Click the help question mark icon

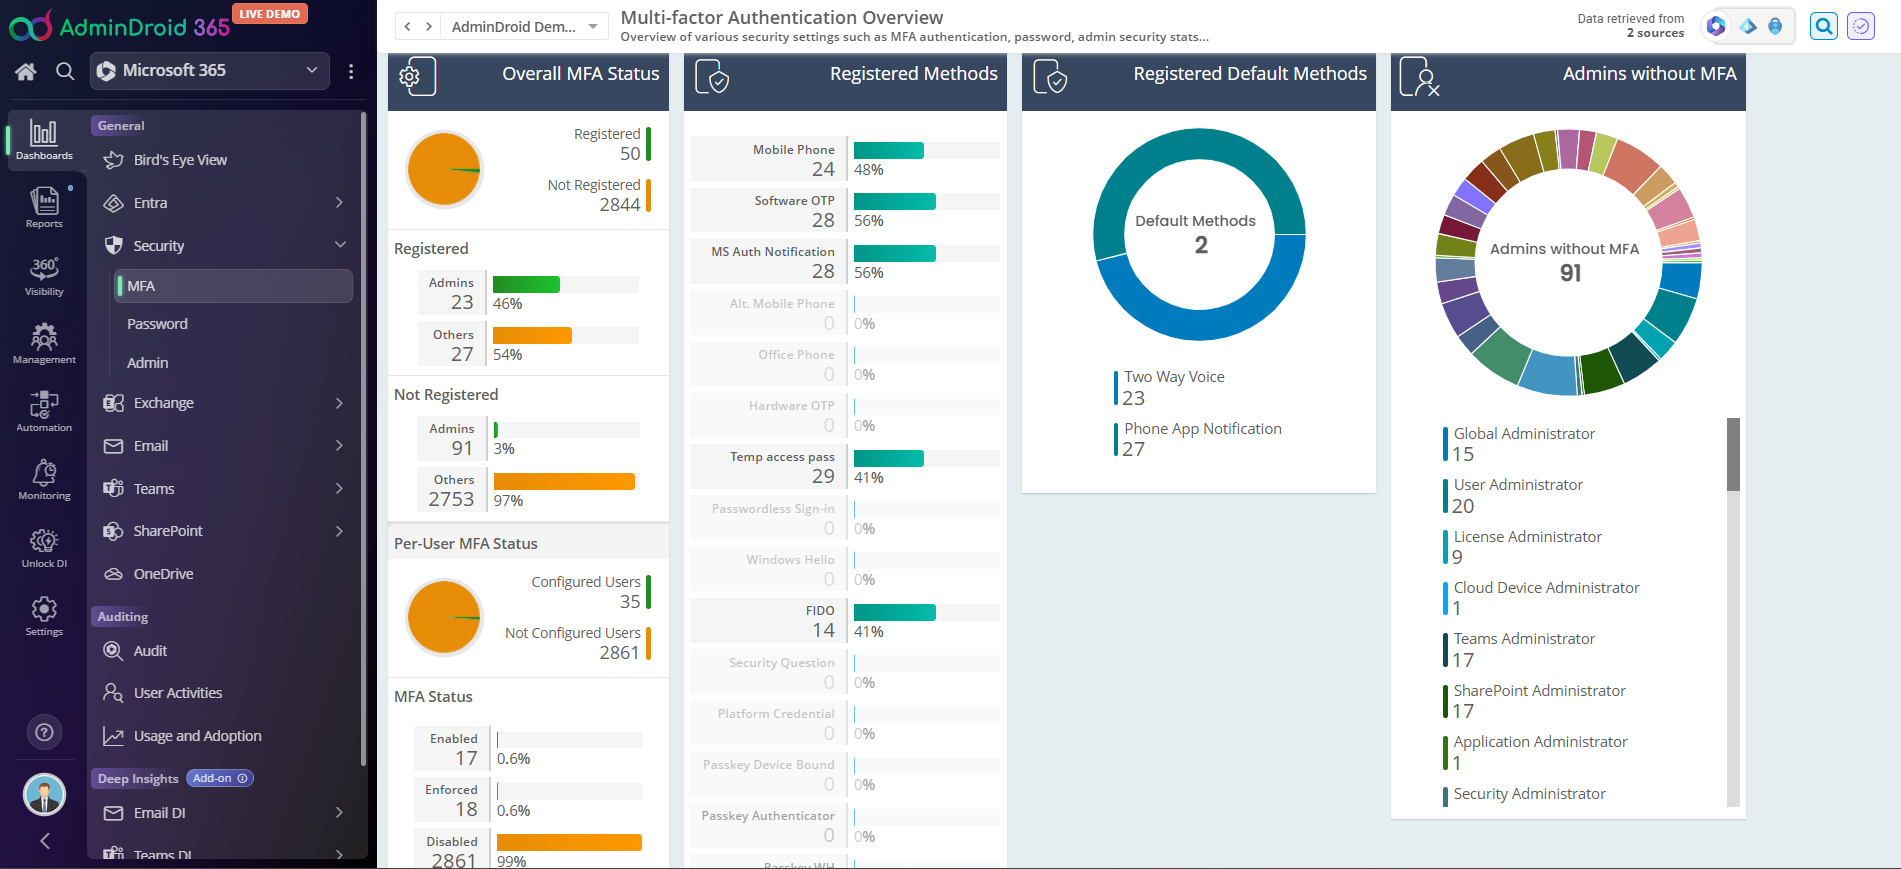tap(44, 732)
